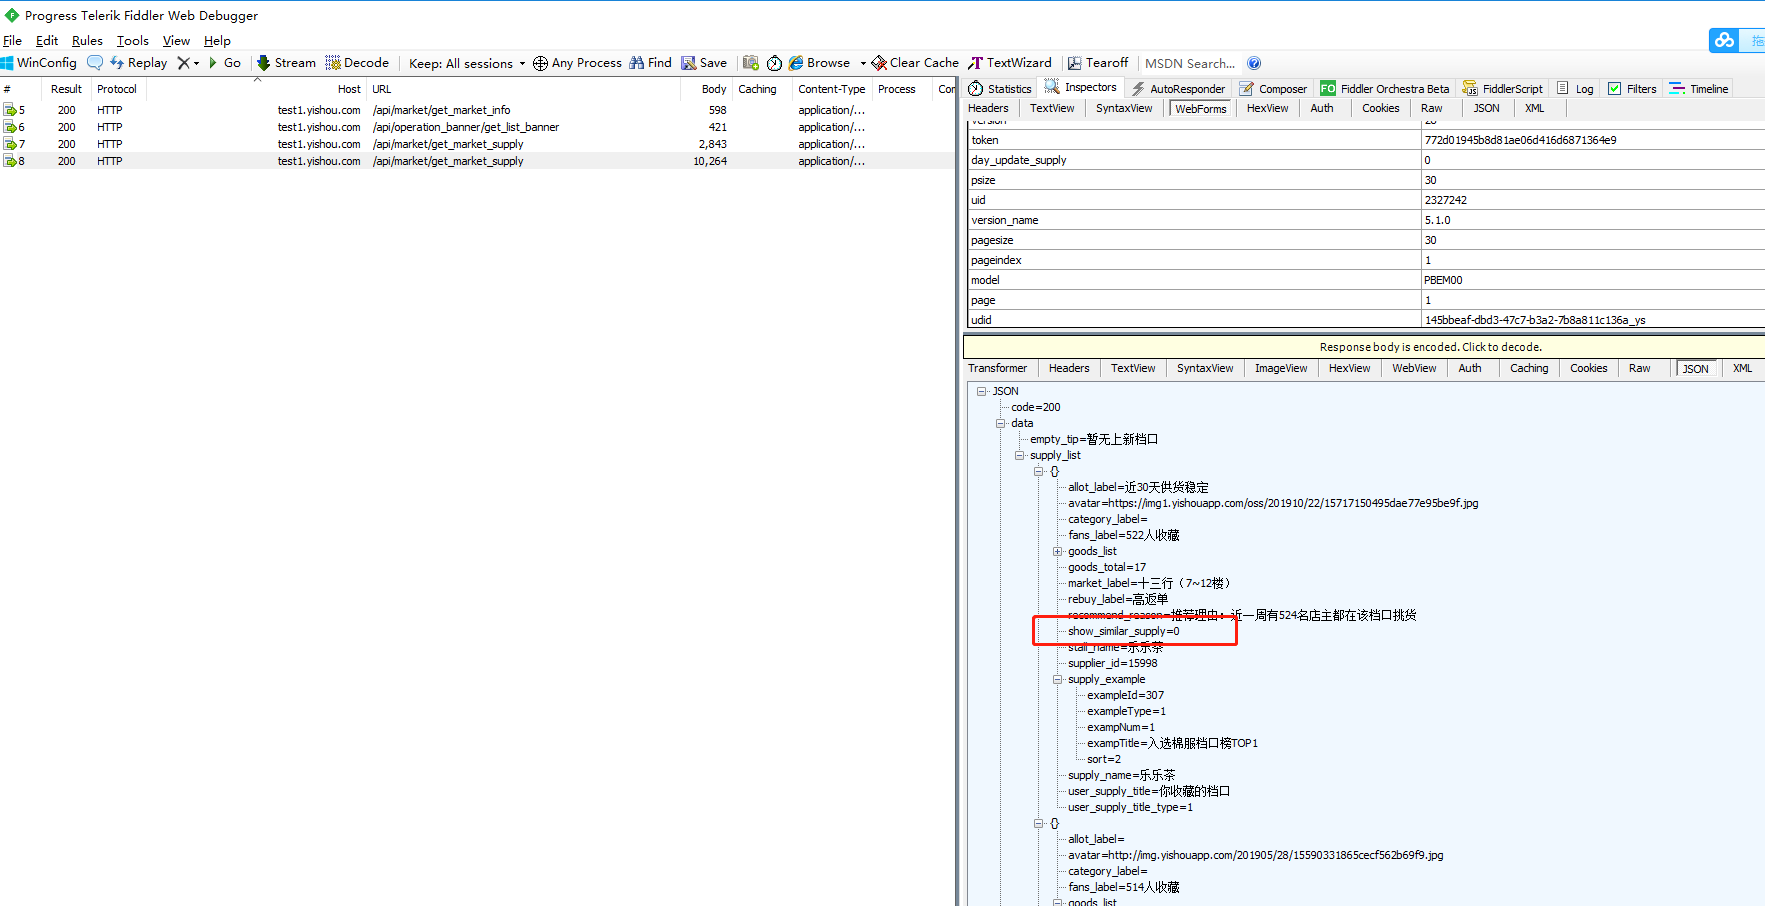
Task: Select the show_similar_supply=0 tree item
Action: (1123, 631)
